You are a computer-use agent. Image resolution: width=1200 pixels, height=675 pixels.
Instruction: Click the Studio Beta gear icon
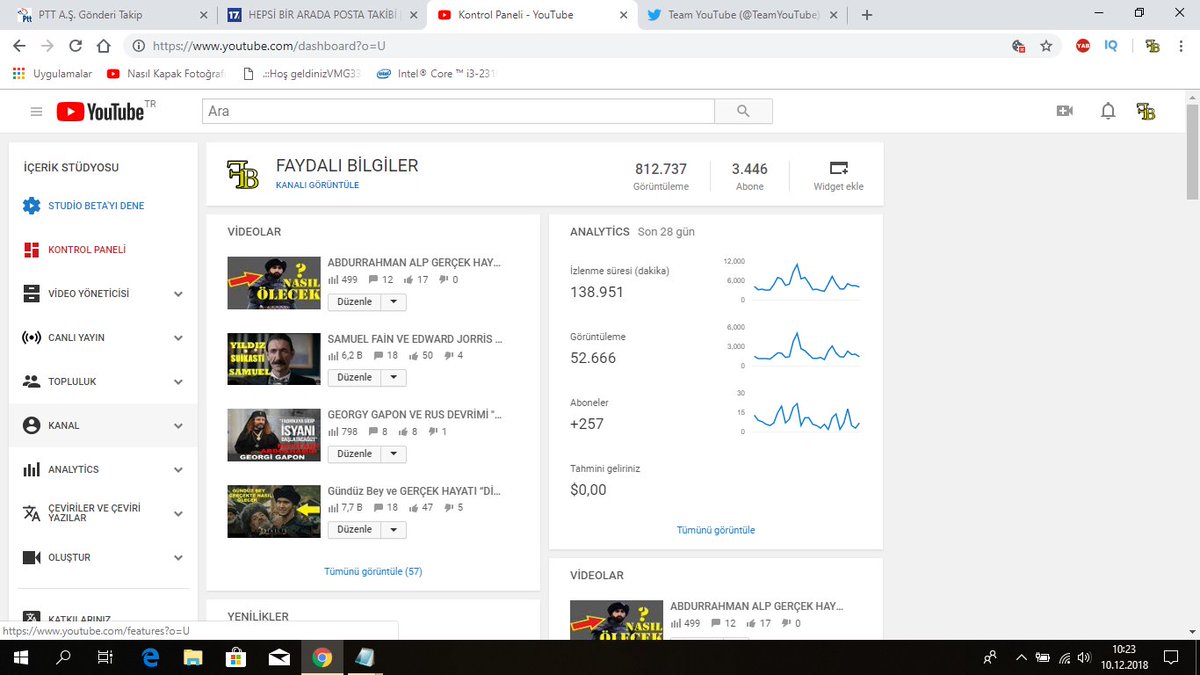pyautogui.click(x=31, y=206)
